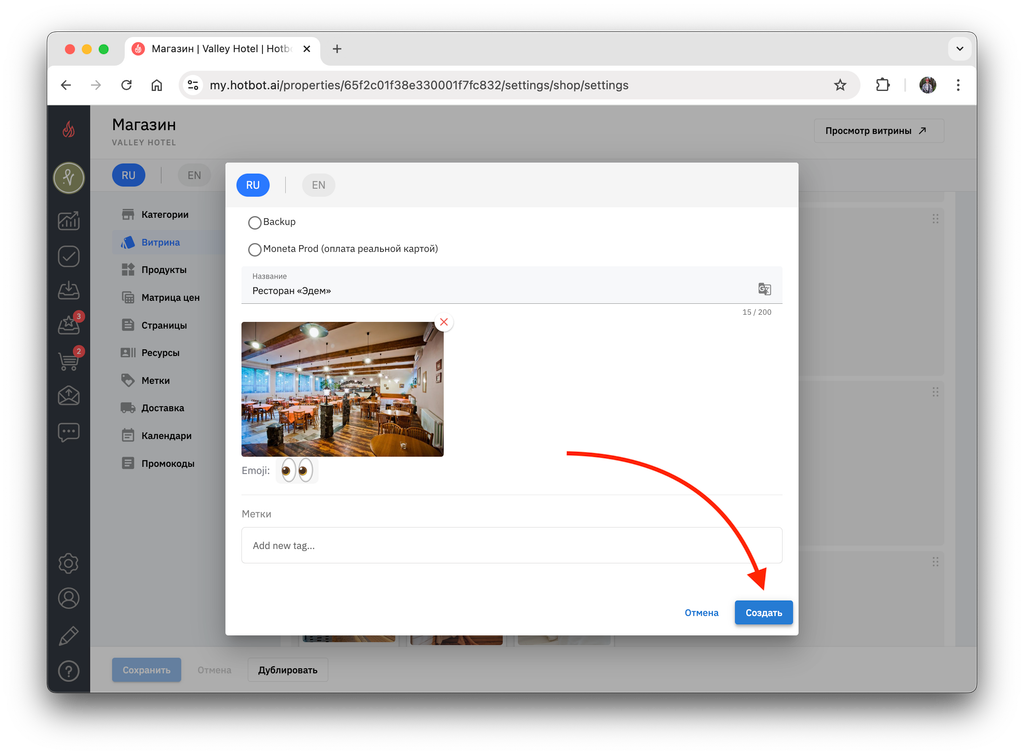This screenshot has width=1024, height=755.
Task: Click the Создать button
Action: click(x=763, y=613)
